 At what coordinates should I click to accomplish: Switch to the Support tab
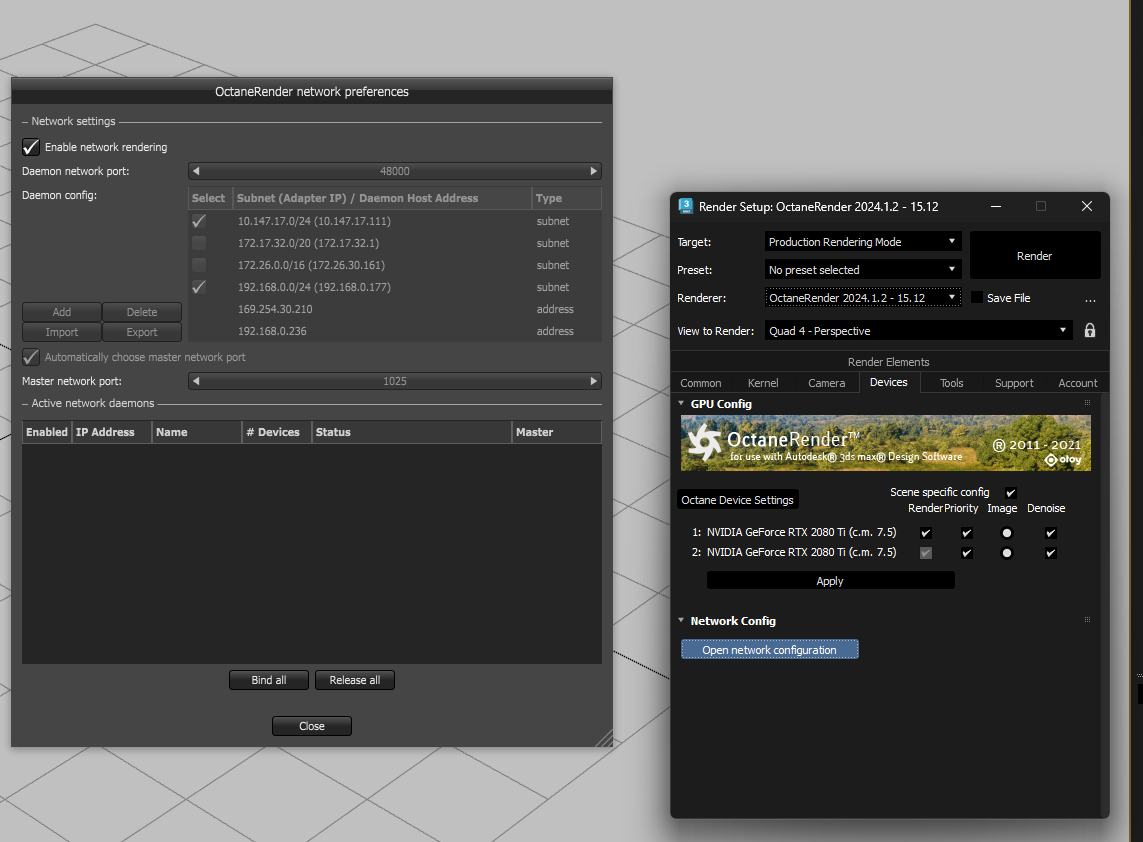tap(1014, 383)
